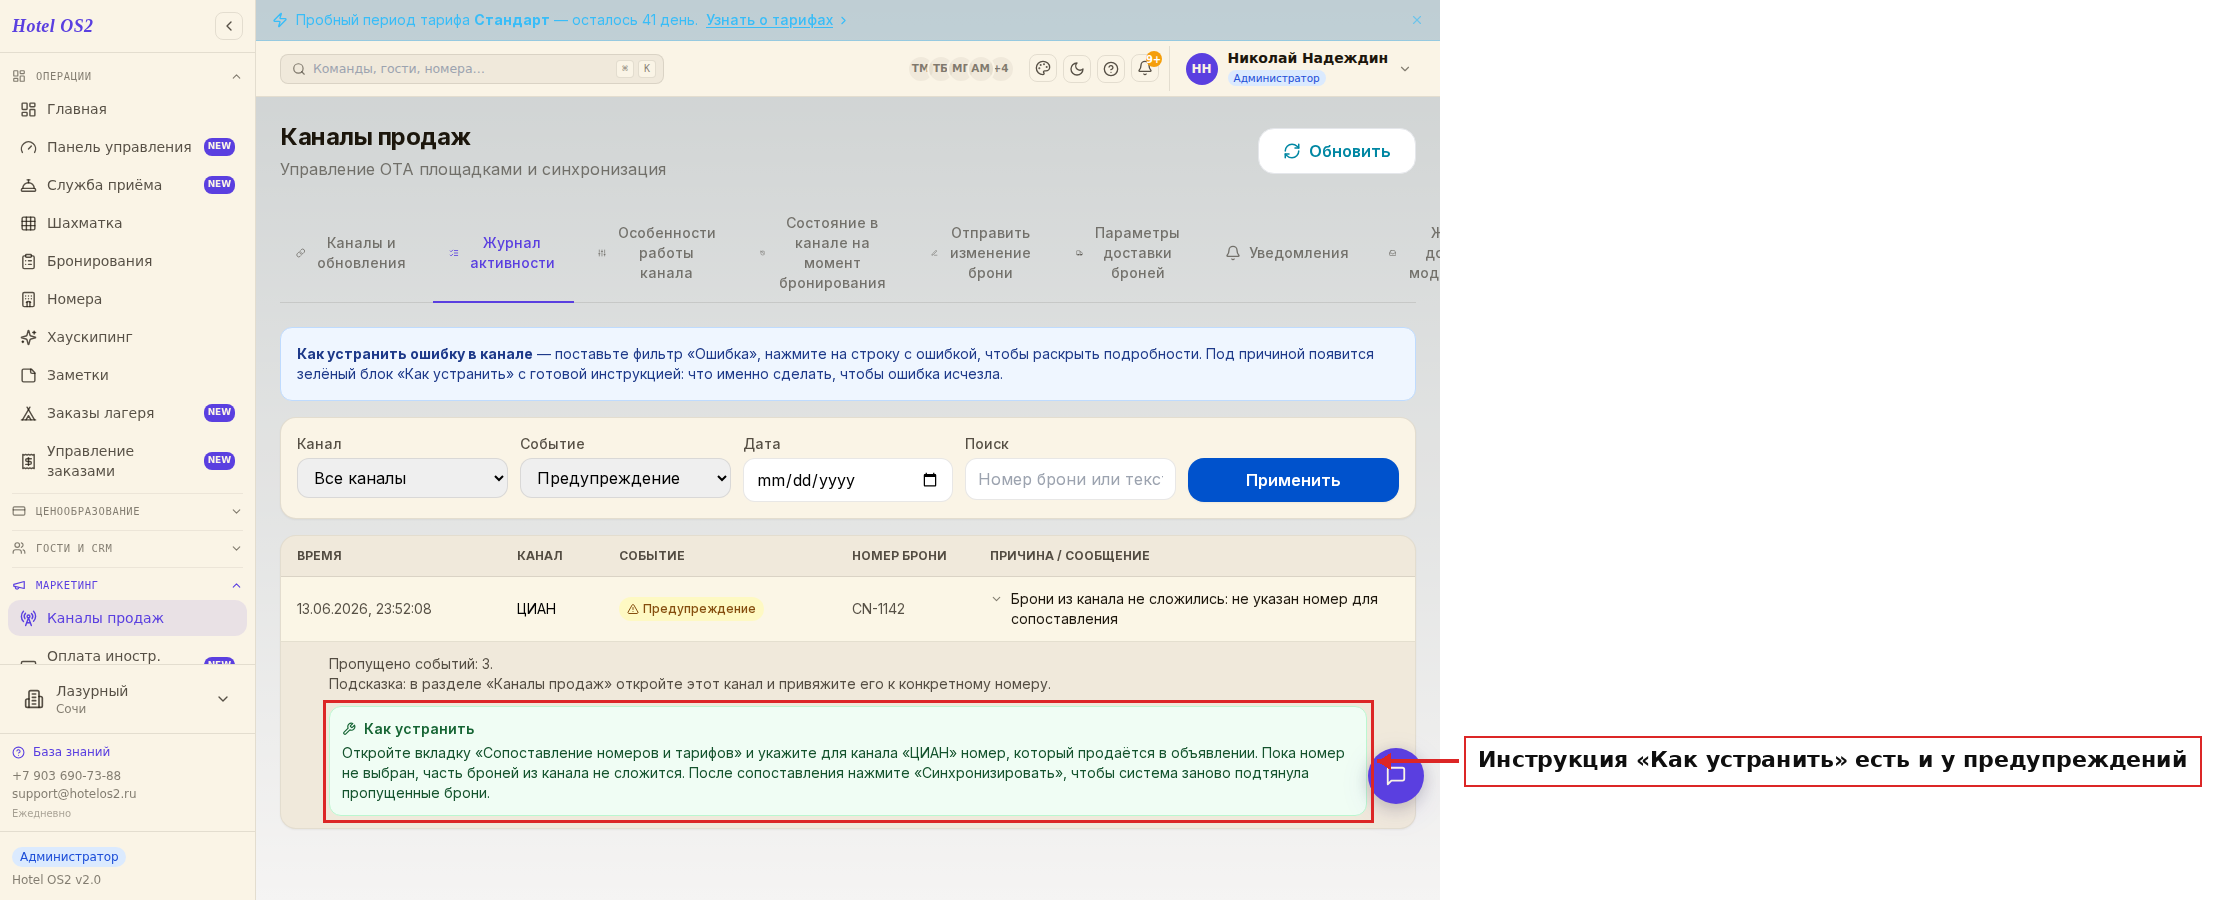Open the Шахматка grid view

(127, 223)
